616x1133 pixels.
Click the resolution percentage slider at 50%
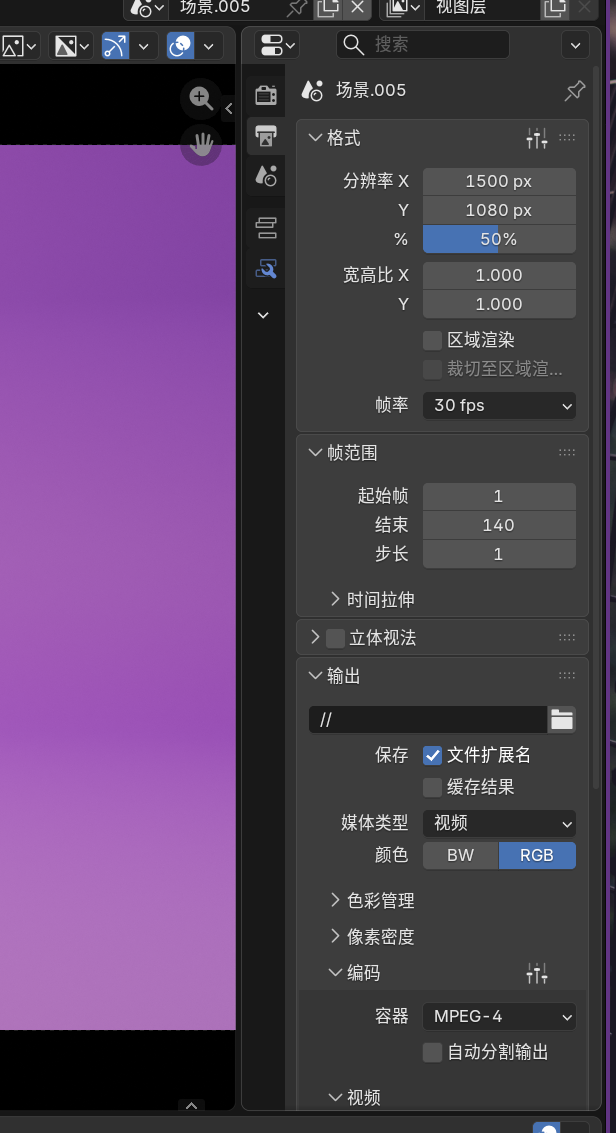coord(499,239)
